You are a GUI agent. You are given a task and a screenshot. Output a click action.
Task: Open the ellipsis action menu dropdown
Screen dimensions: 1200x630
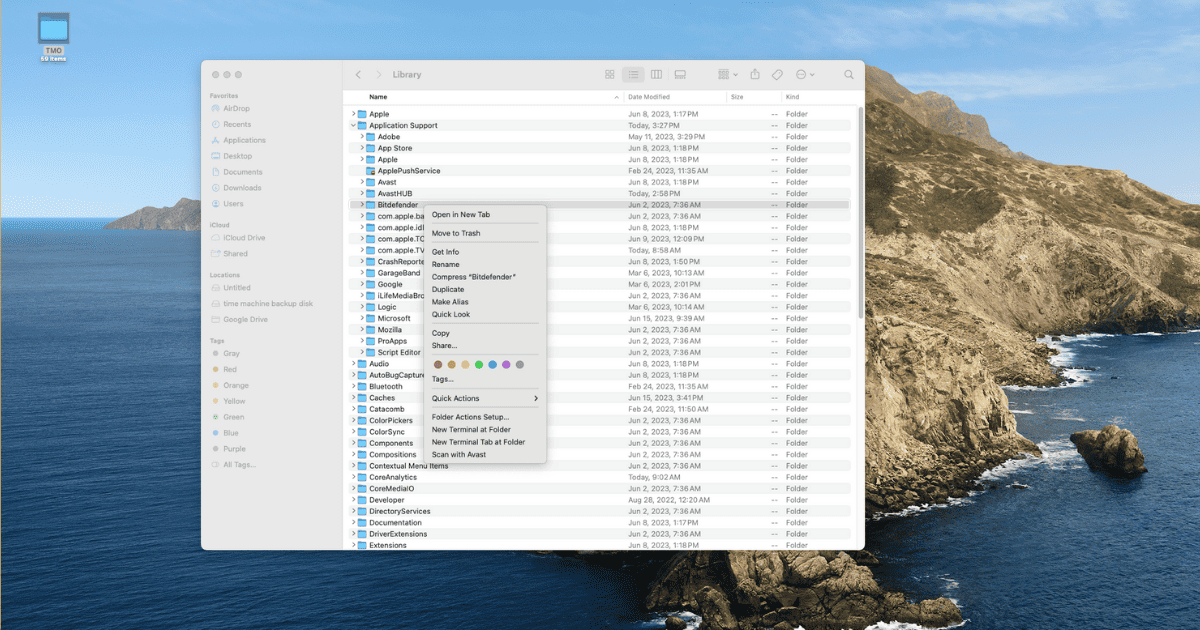805,75
